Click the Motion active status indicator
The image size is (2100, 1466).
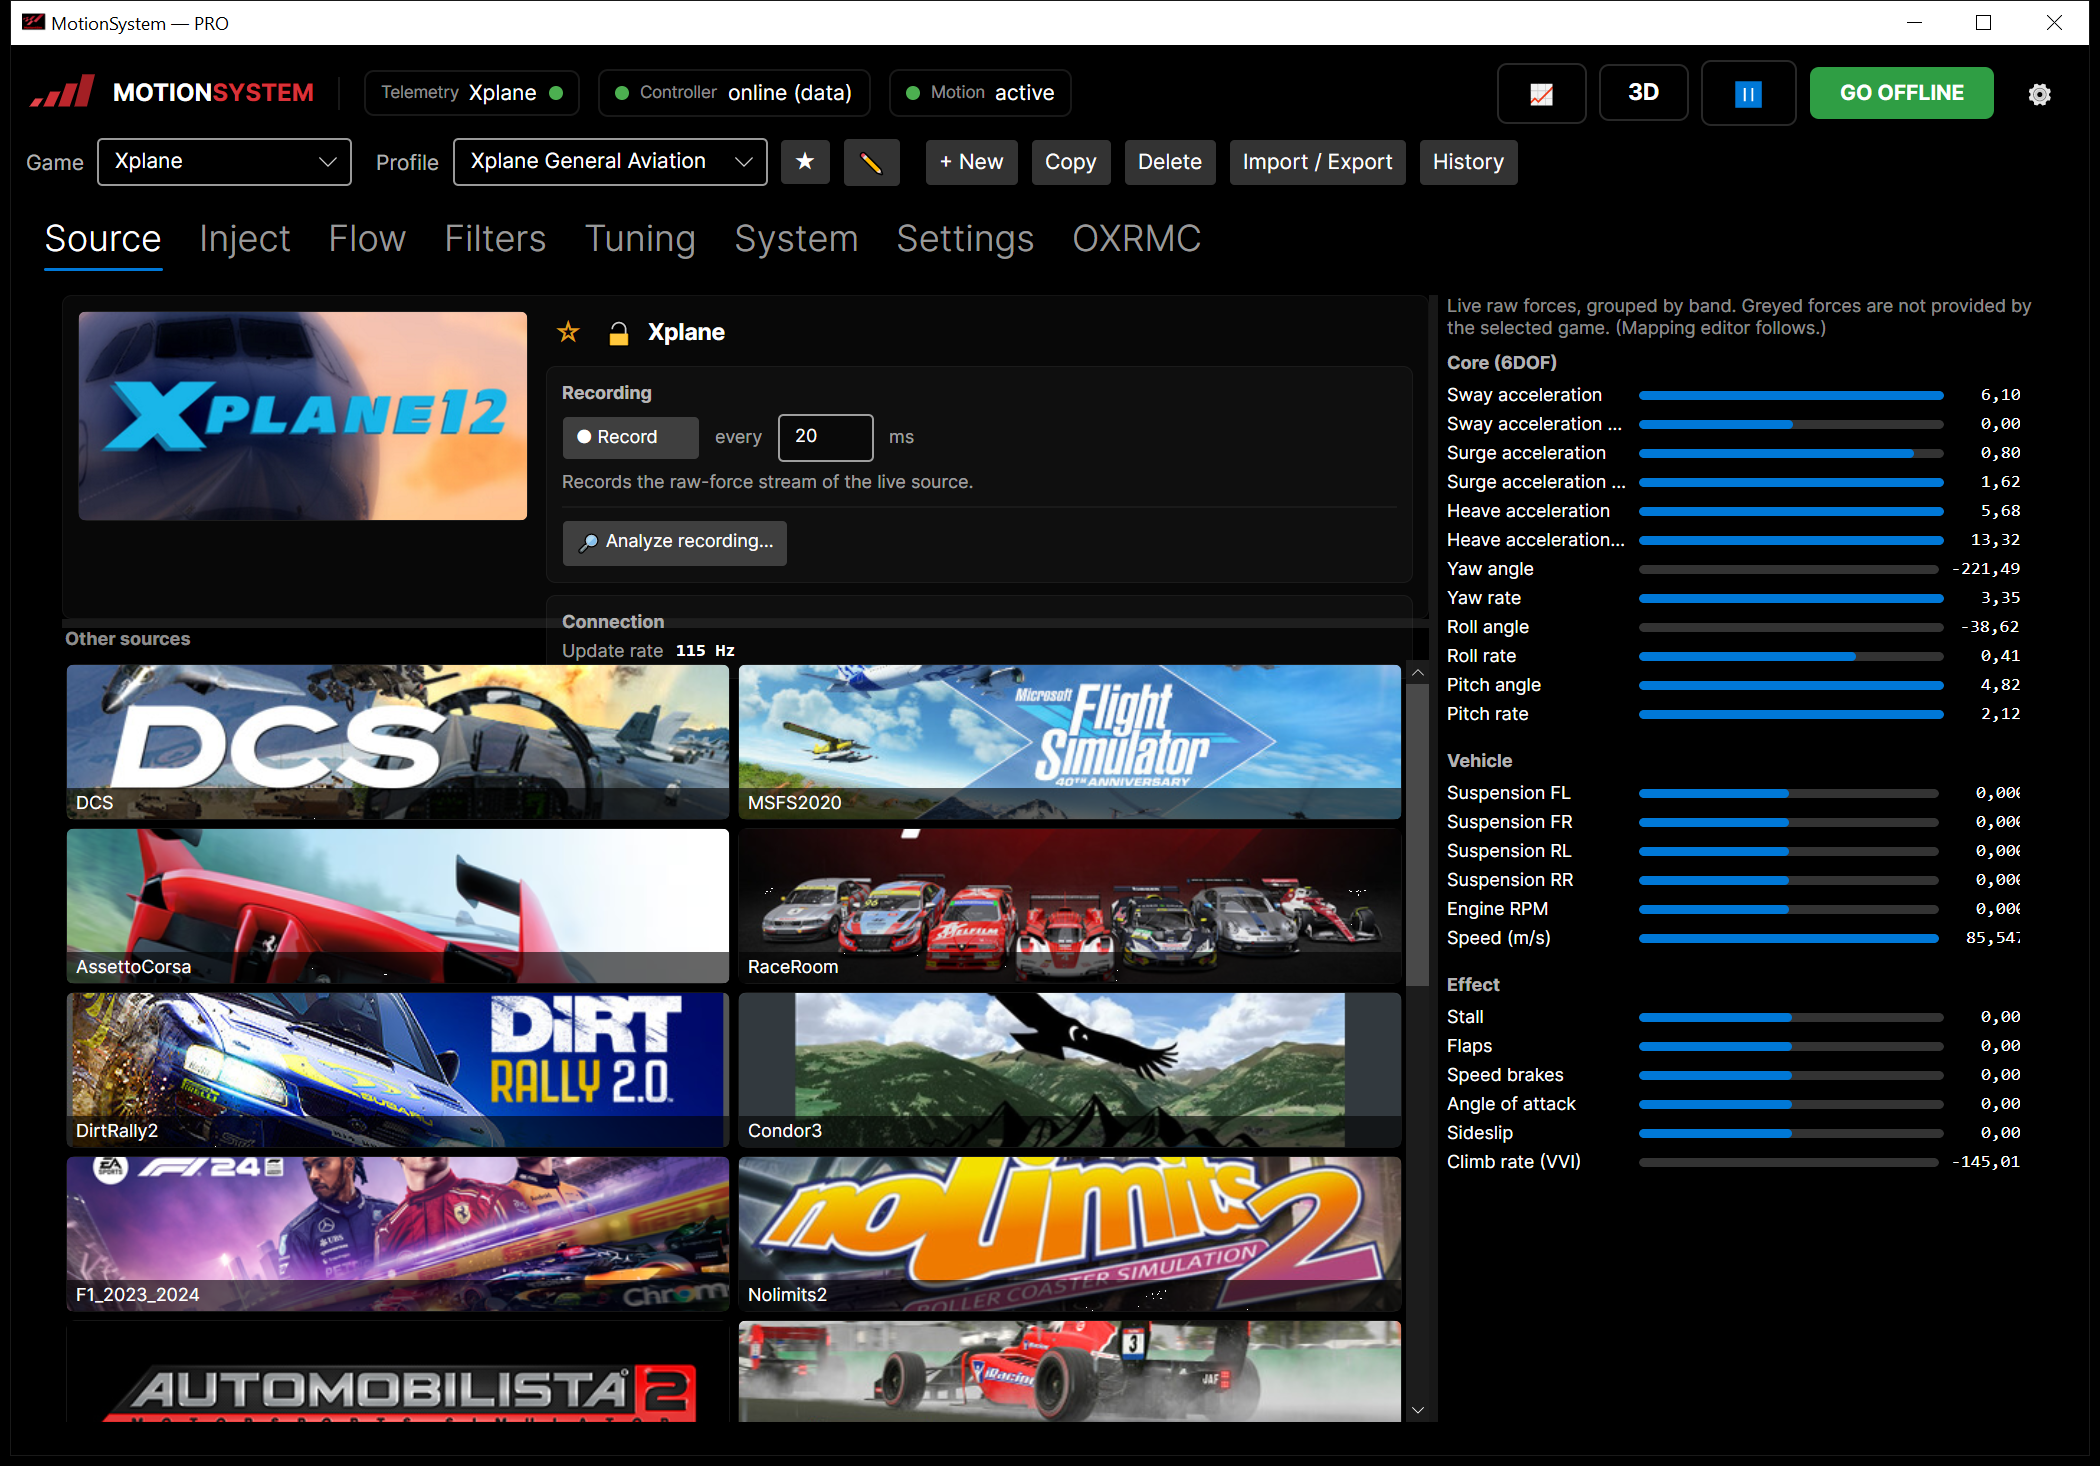tap(980, 93)
